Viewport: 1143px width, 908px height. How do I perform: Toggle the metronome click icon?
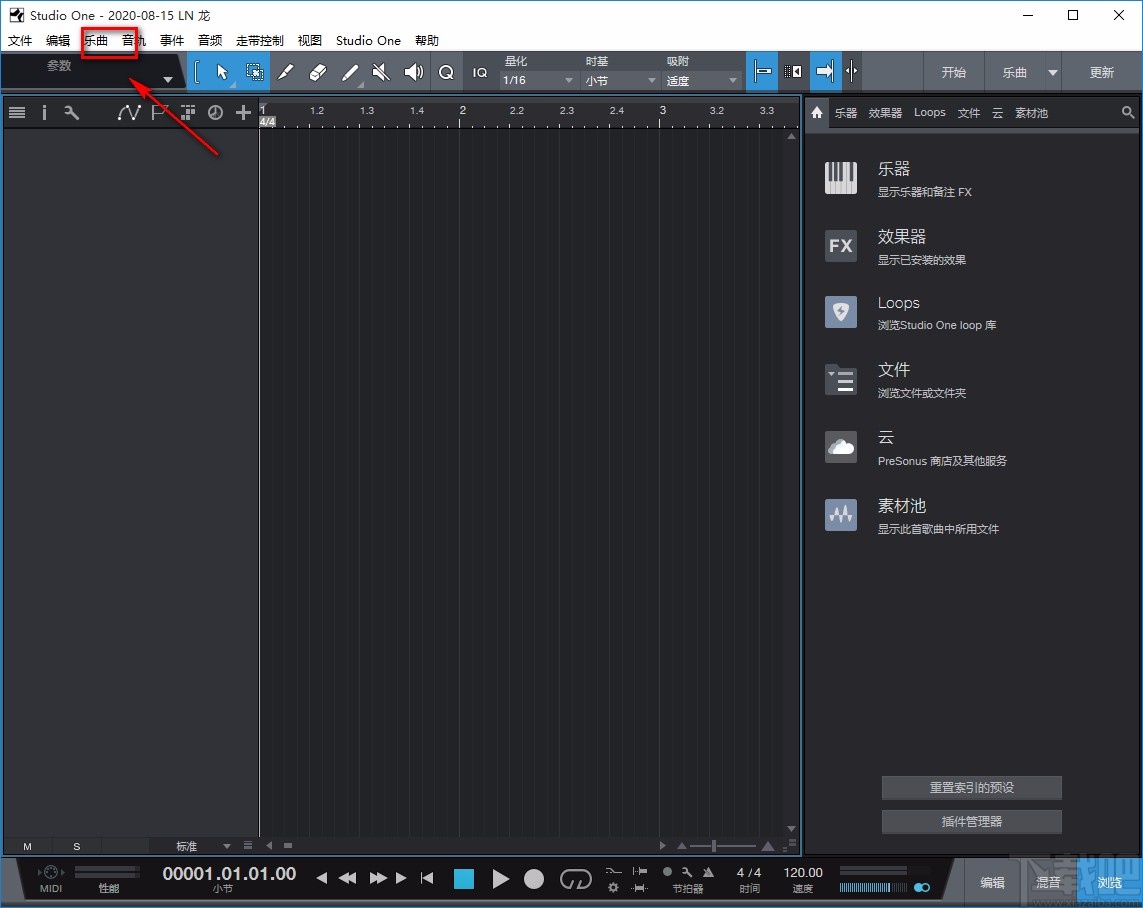point(709,872)
